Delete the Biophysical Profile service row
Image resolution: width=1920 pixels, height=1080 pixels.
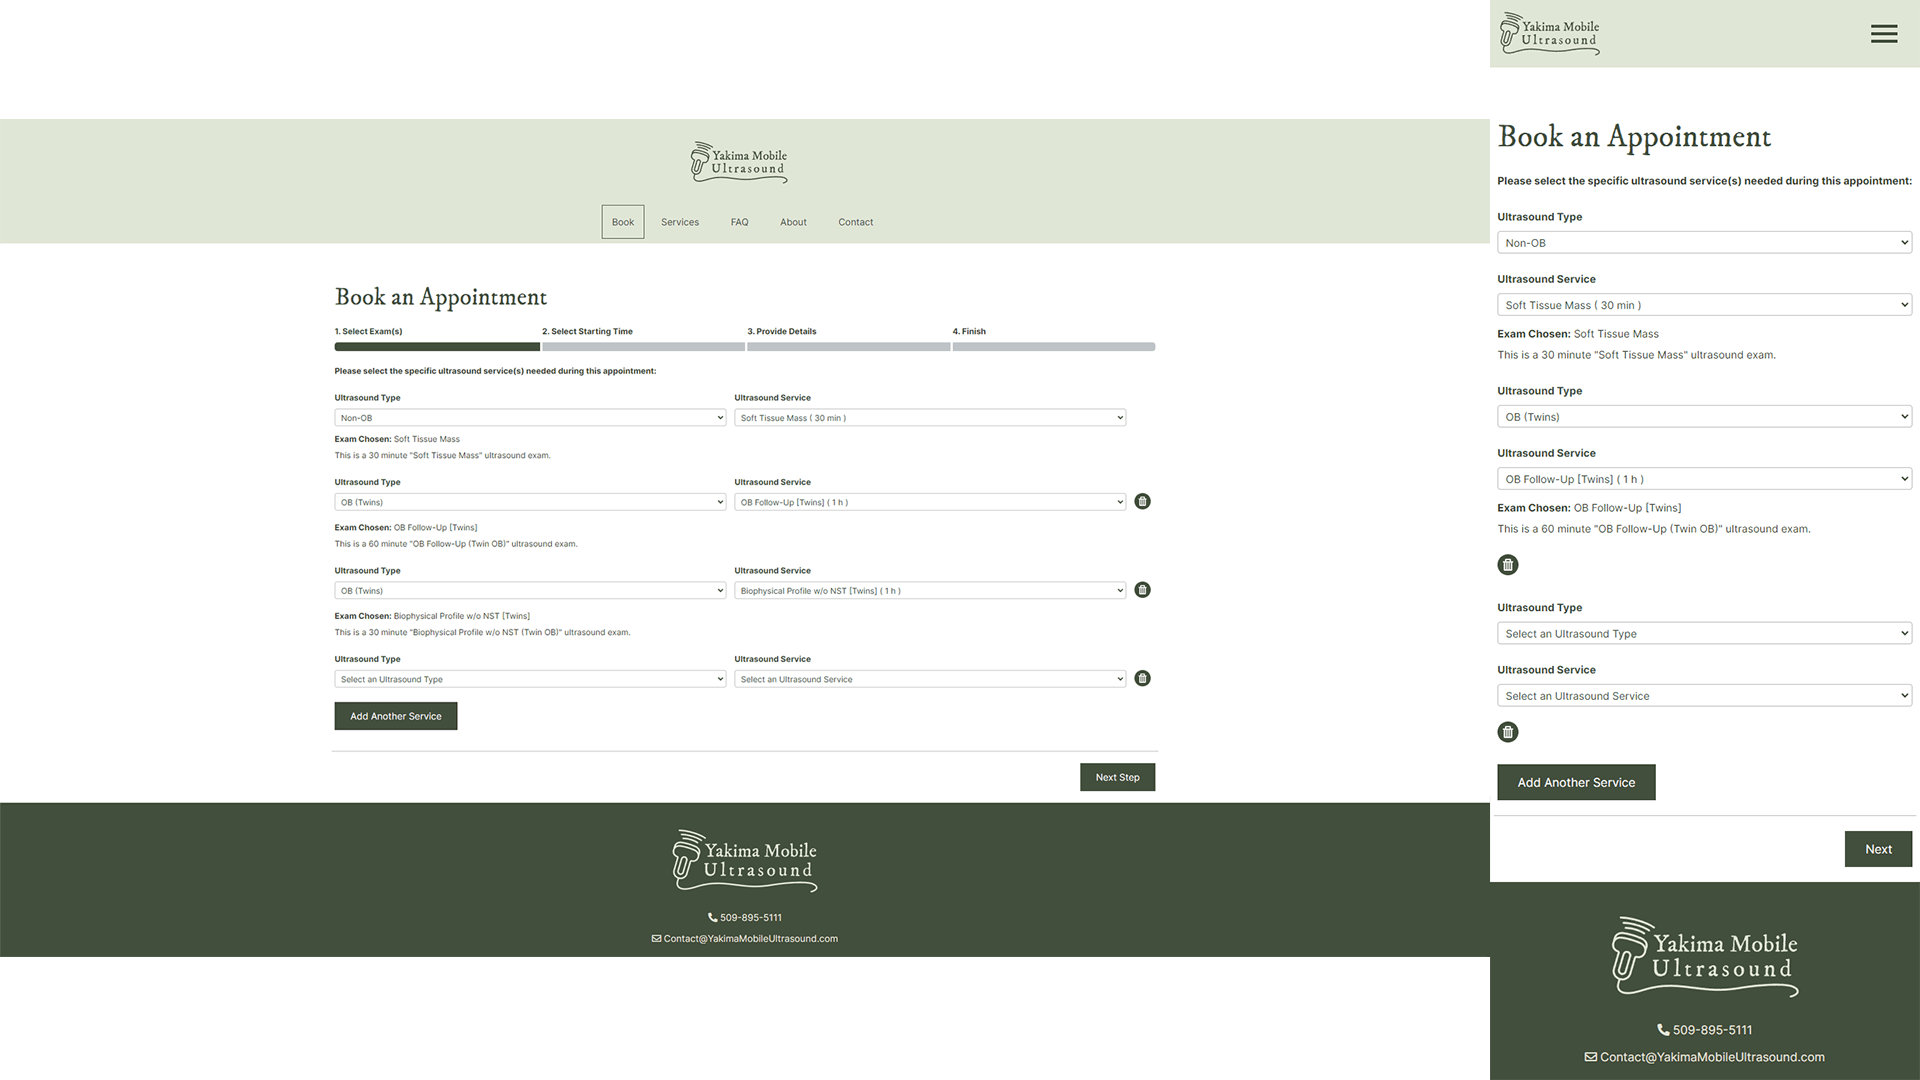(1142, 590)
